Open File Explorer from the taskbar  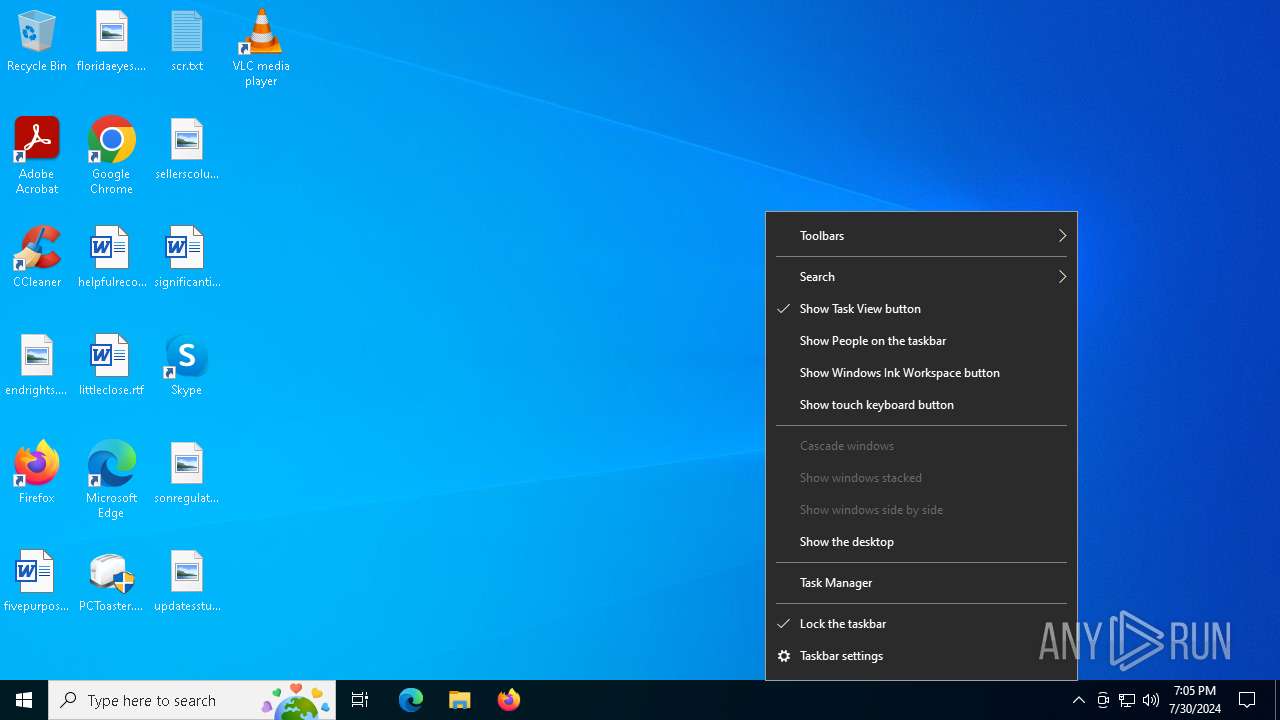tap(460, 700)
